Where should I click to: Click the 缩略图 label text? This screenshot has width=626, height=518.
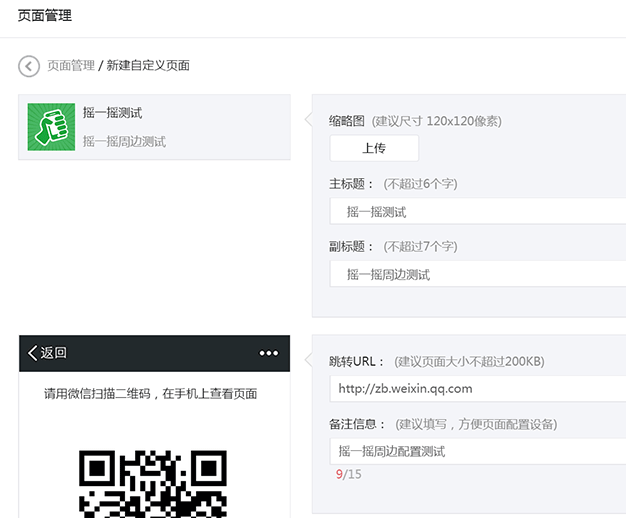347,121
